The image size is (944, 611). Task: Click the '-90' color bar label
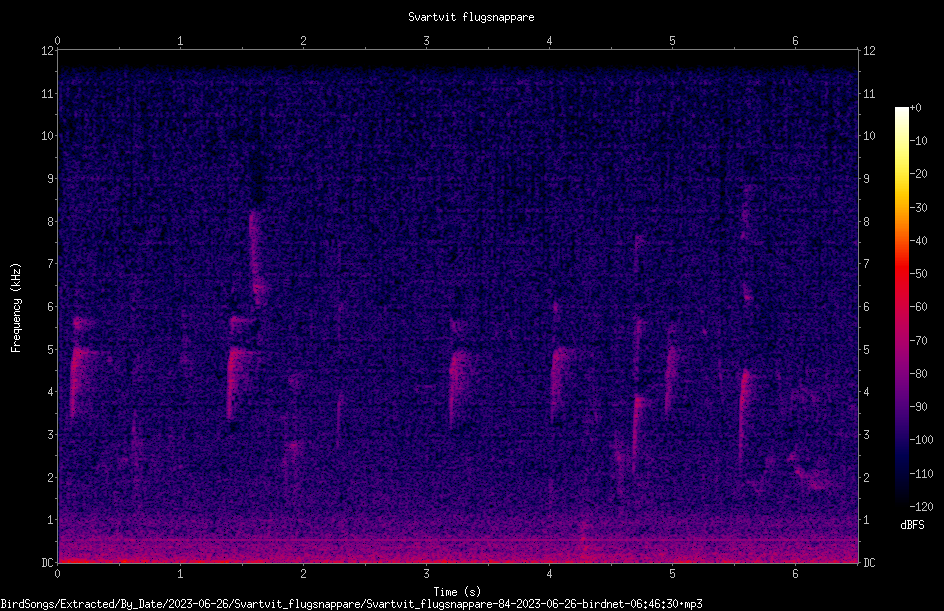click(x=918, y=407)
